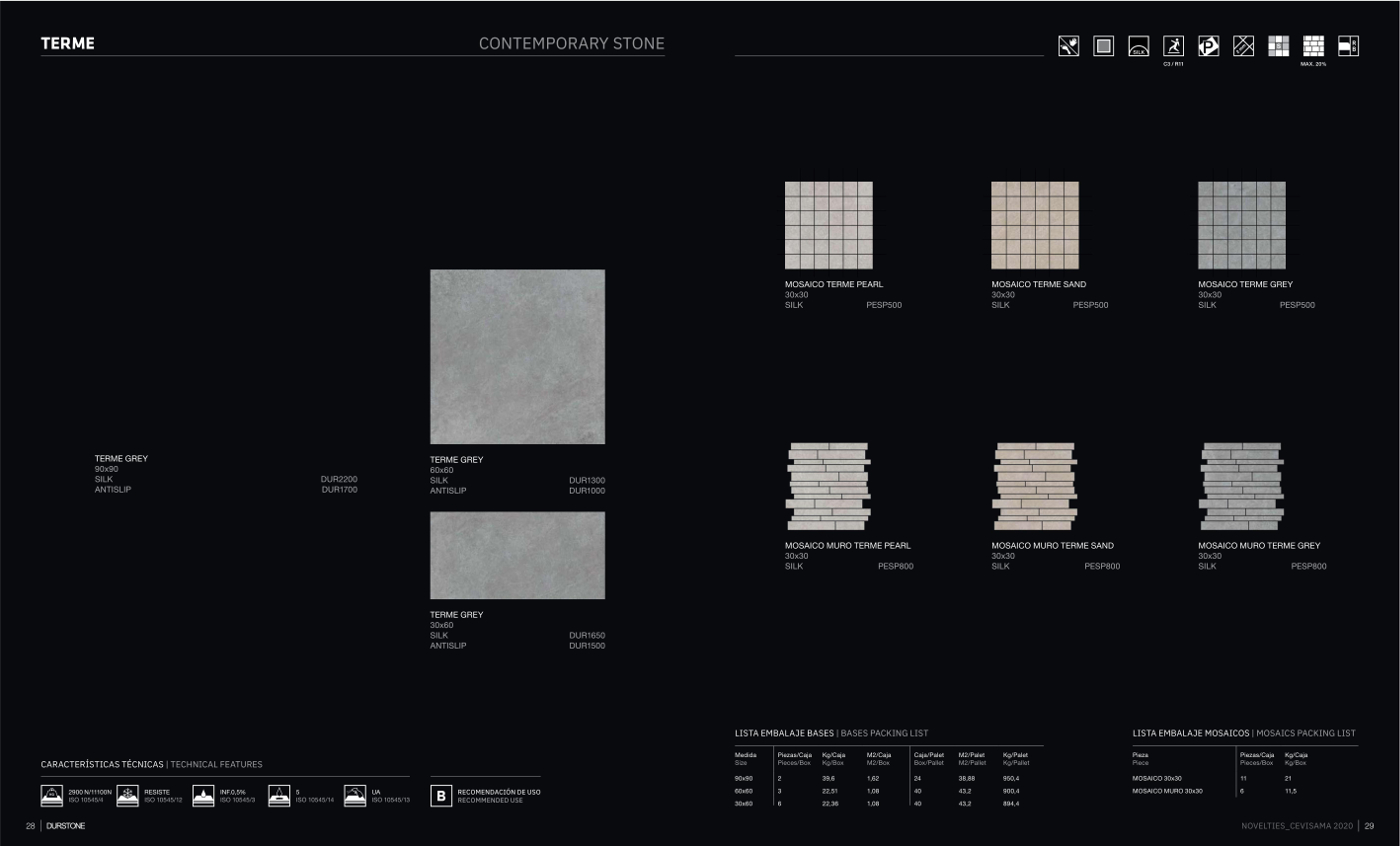Click the MOSAICO TERME GREY caption
Viewport: 1400px width, 846px height.
(1246, 285)
